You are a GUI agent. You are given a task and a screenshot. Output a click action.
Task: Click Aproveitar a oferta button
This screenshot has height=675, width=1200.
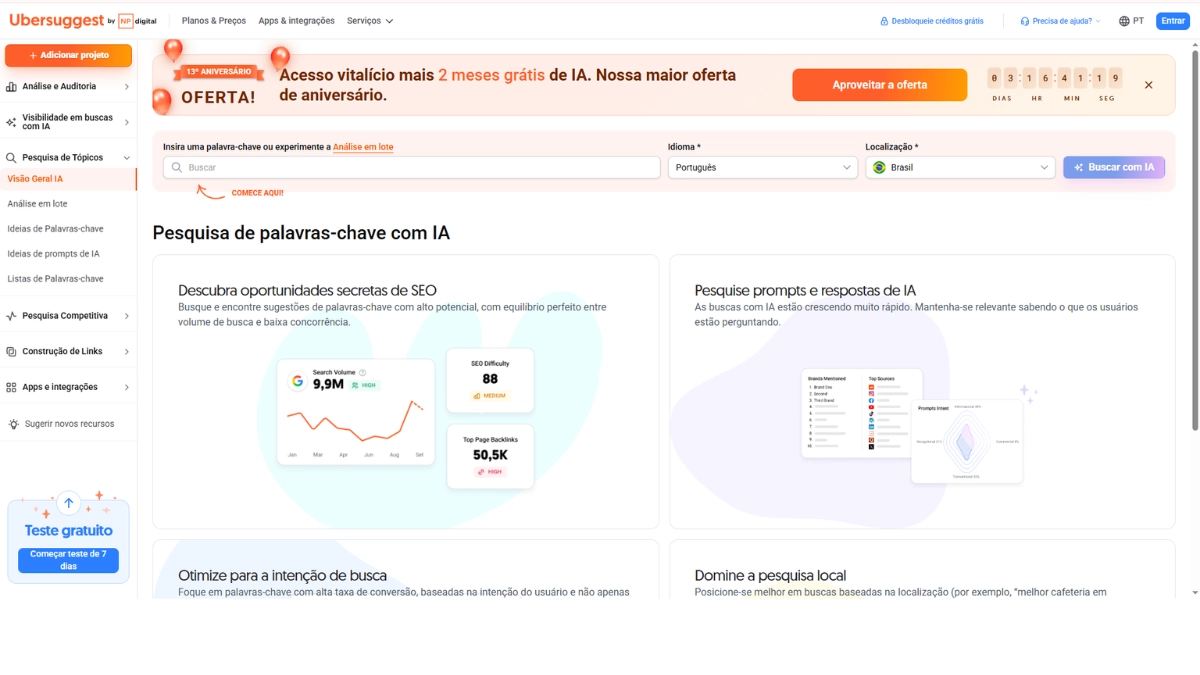(x=880, y=85)
